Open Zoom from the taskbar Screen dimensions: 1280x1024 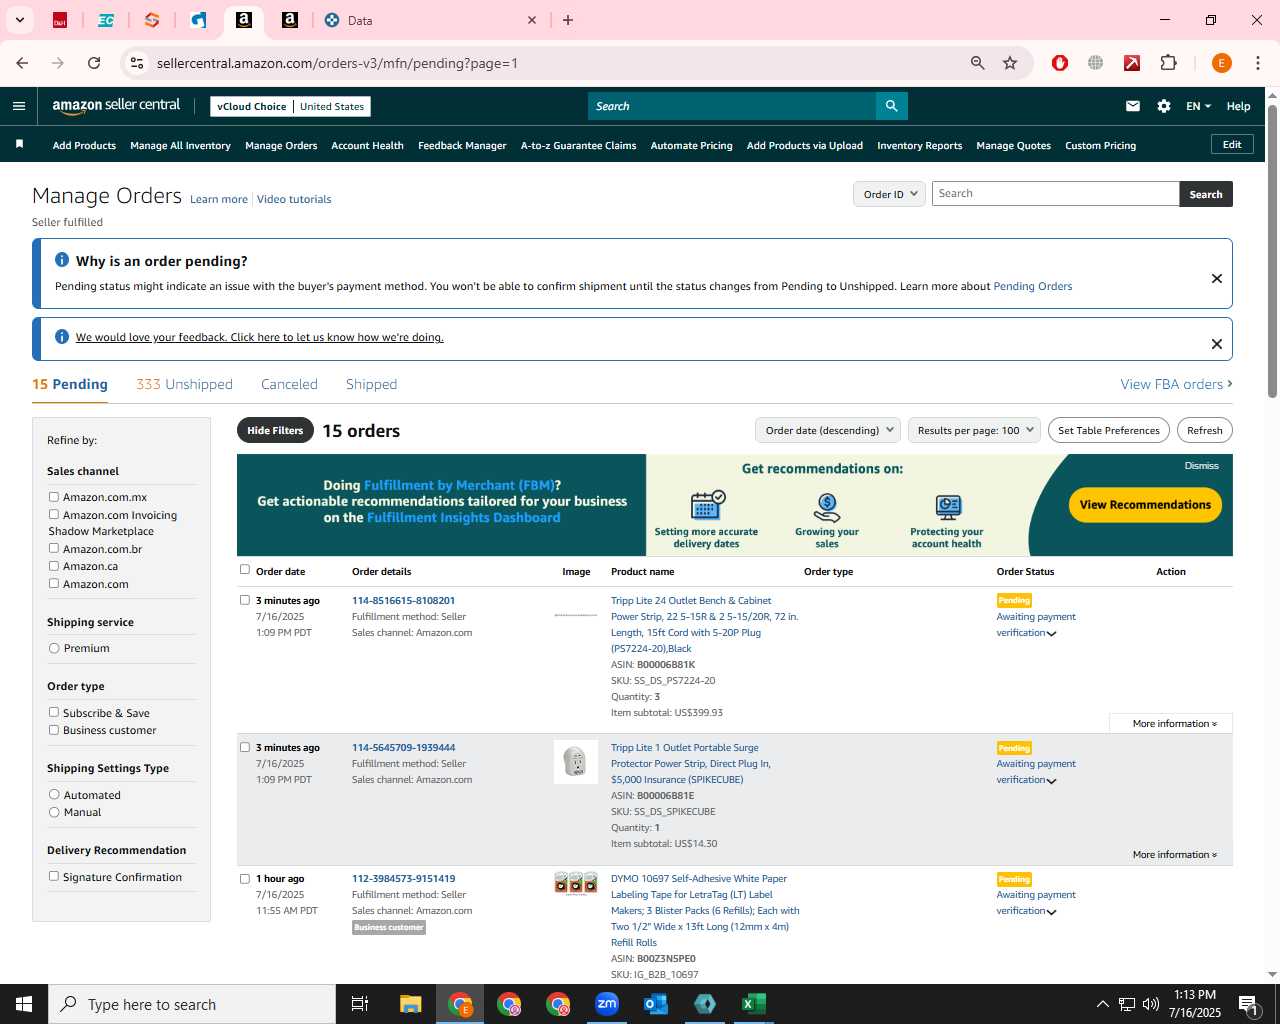[607, 1004]
